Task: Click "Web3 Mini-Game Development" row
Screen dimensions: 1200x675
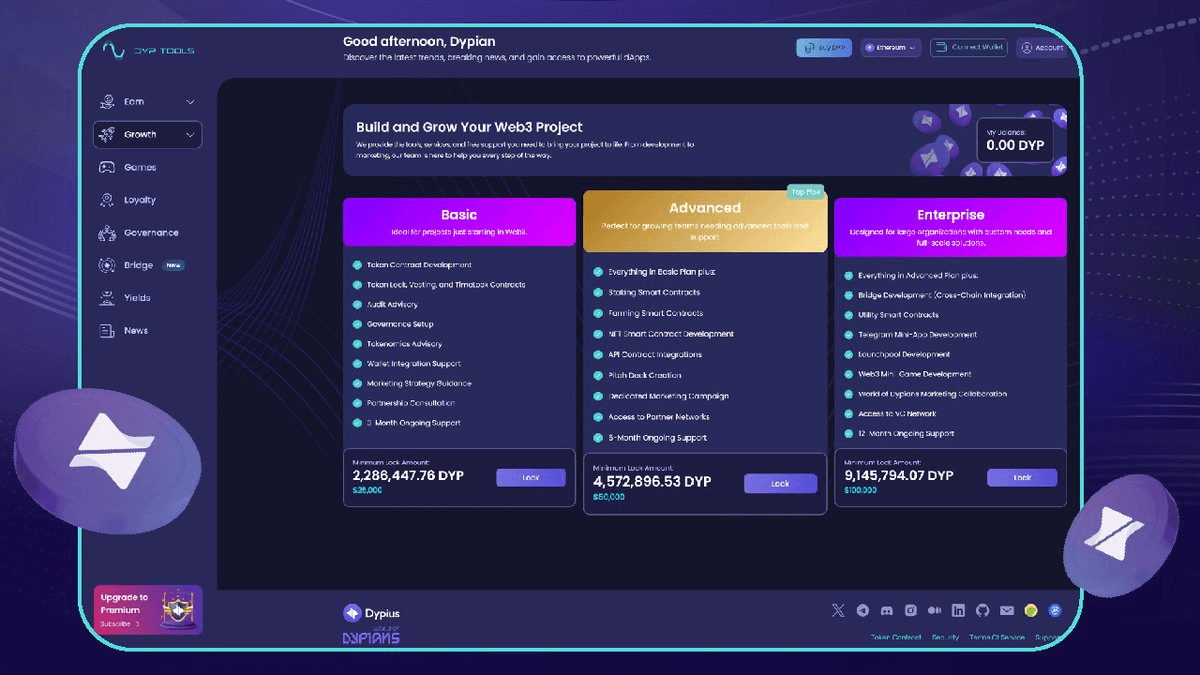Action: point(915,374)
